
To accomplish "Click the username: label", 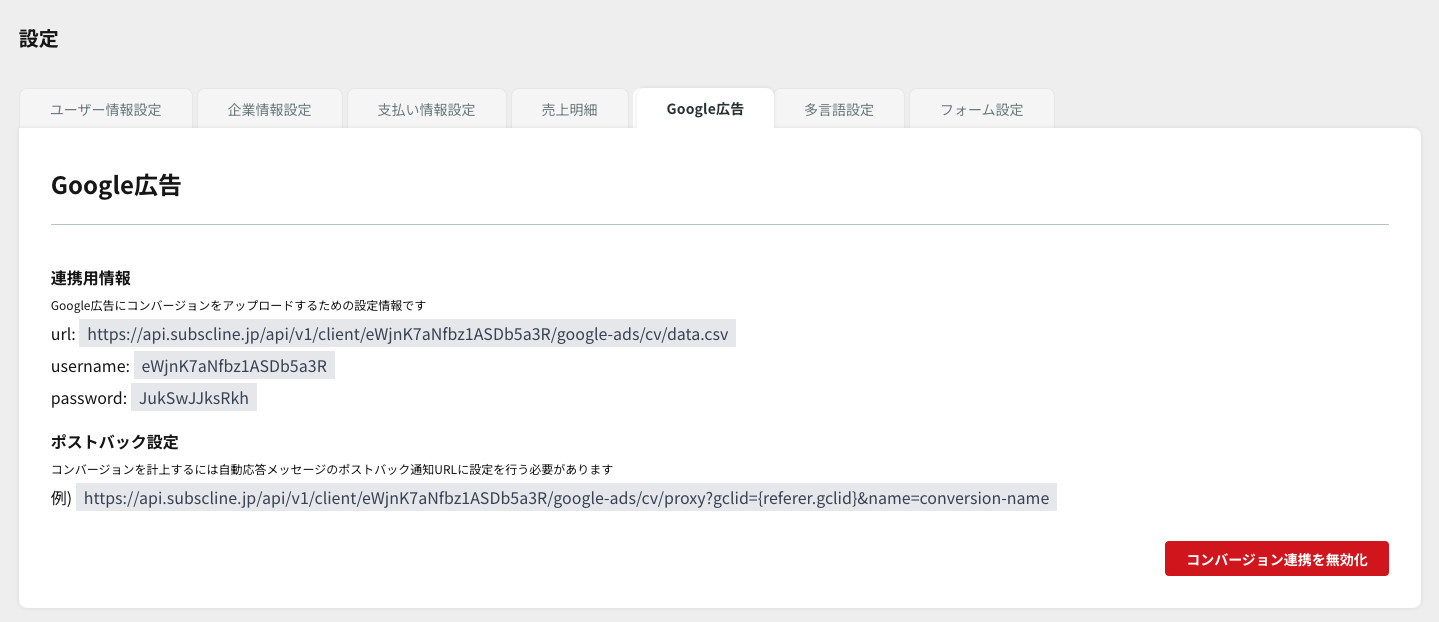I will click(x=90, y=366).
